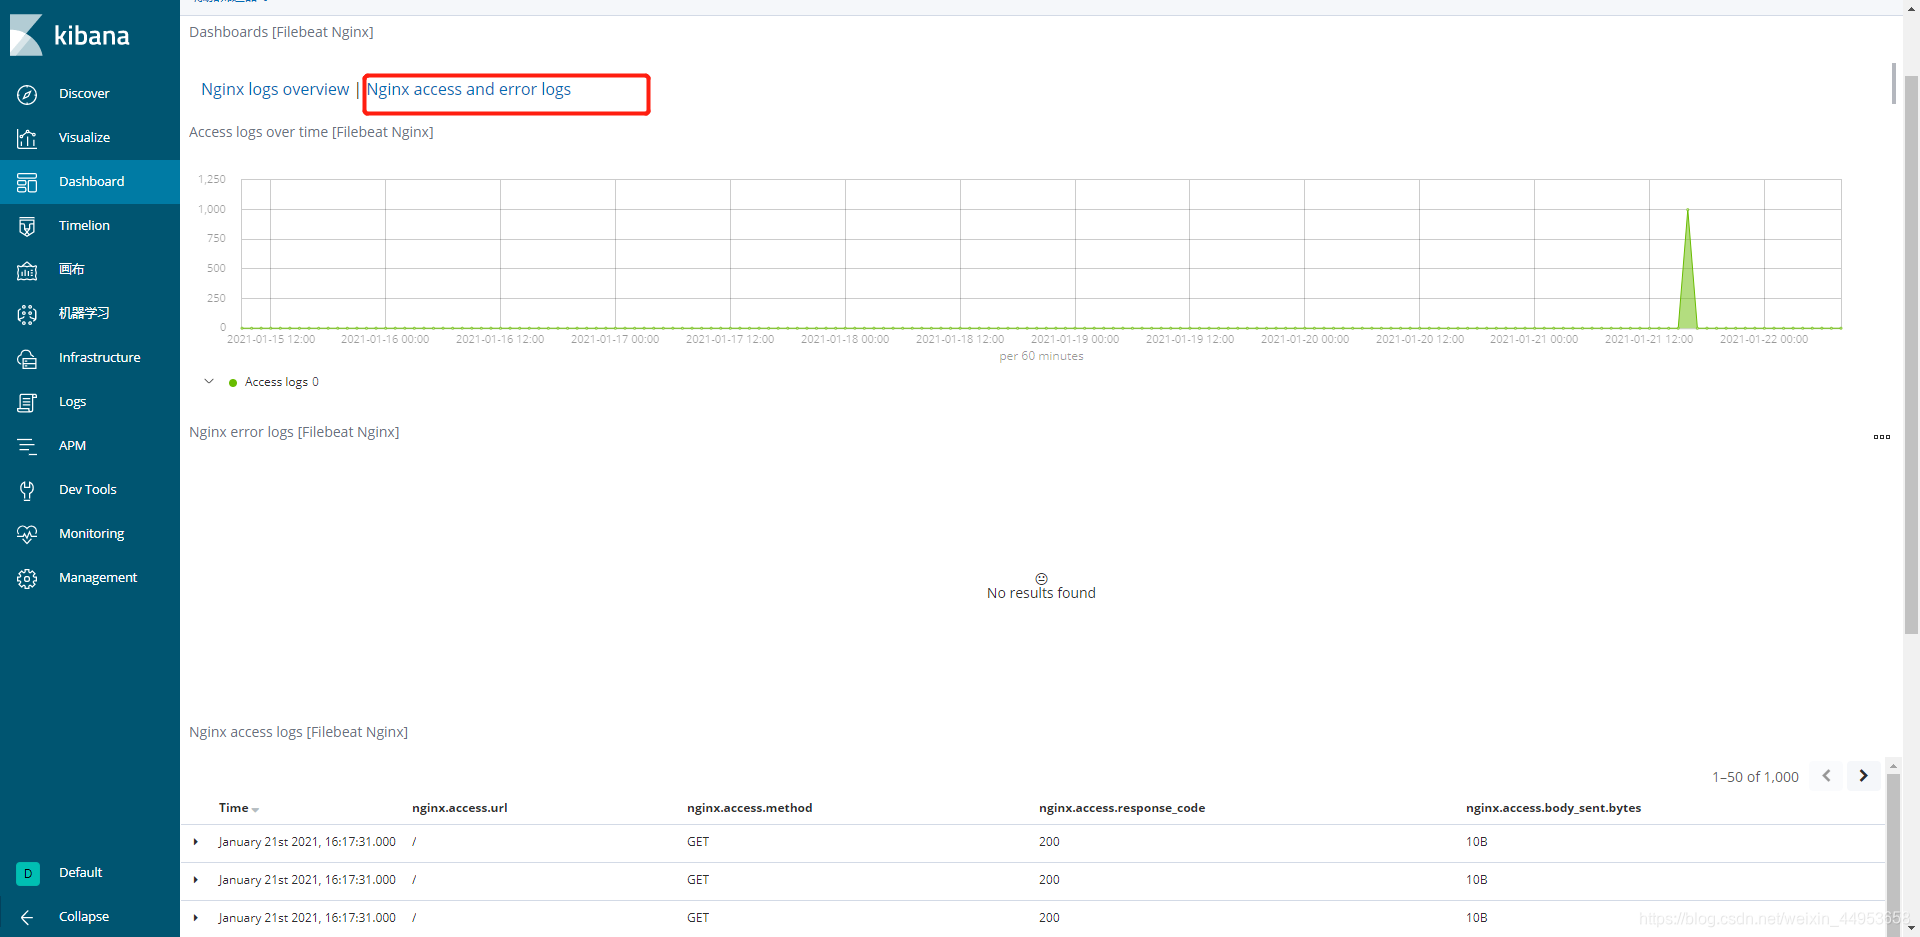Click nginx.access.response_code column header
This screenshot has width=1920, height=937.
pyautogui.click(x=1122, y=808)
